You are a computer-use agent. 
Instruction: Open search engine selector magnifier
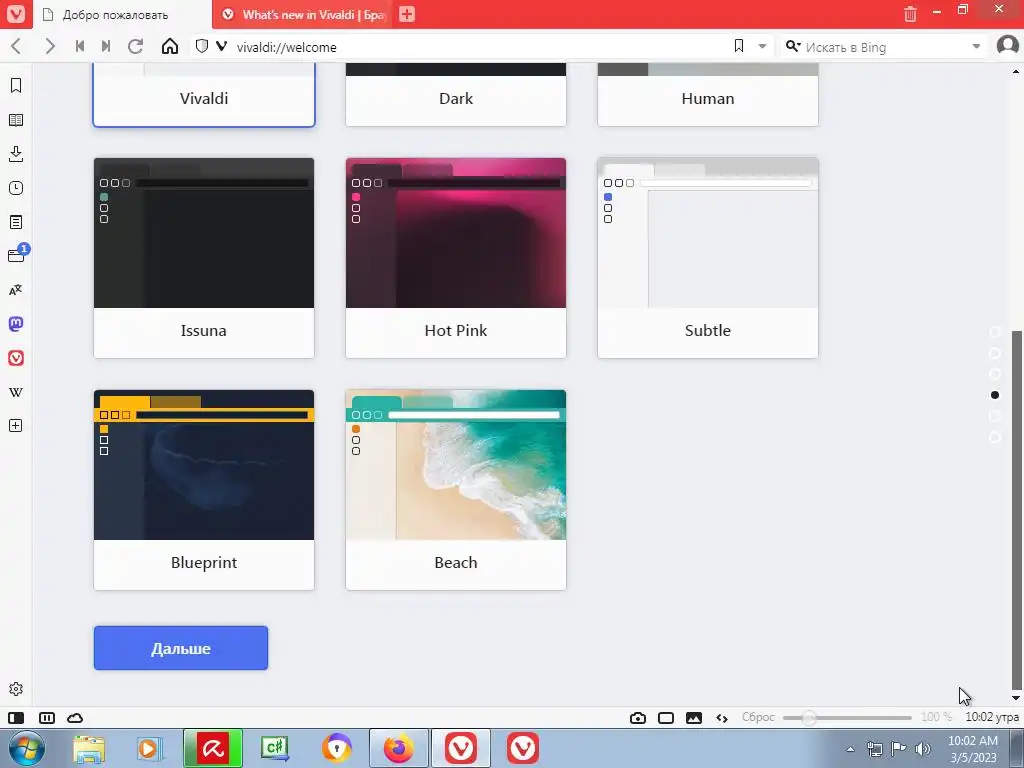(x=793, y=46)
